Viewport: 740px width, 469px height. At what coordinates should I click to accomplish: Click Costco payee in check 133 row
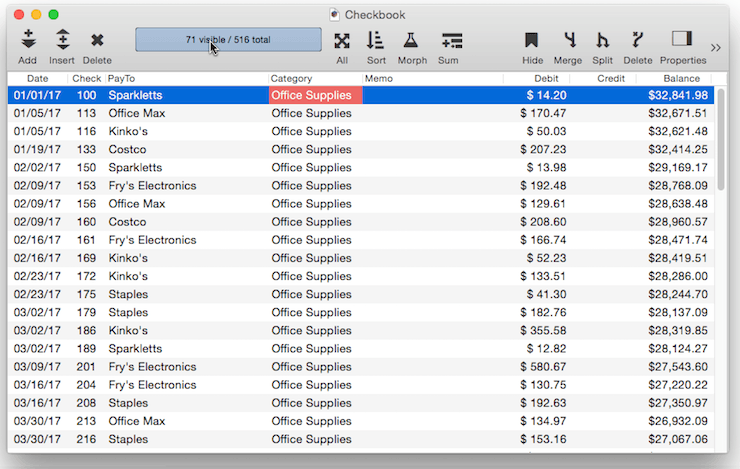pyautogui.click(x=127, y=150)
